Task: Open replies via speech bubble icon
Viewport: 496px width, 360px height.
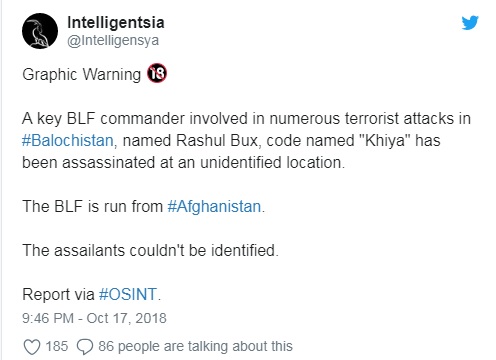Action: click(x=85, y=347)
